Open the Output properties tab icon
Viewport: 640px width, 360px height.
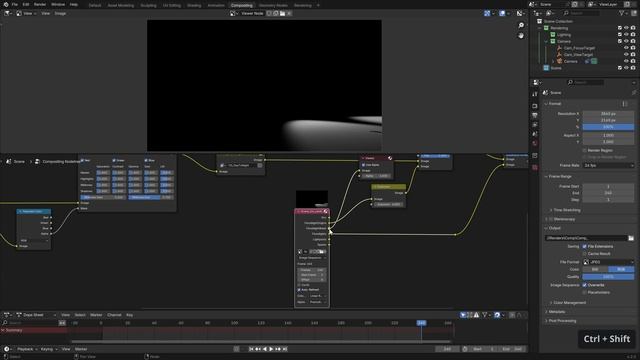[535, 116]
